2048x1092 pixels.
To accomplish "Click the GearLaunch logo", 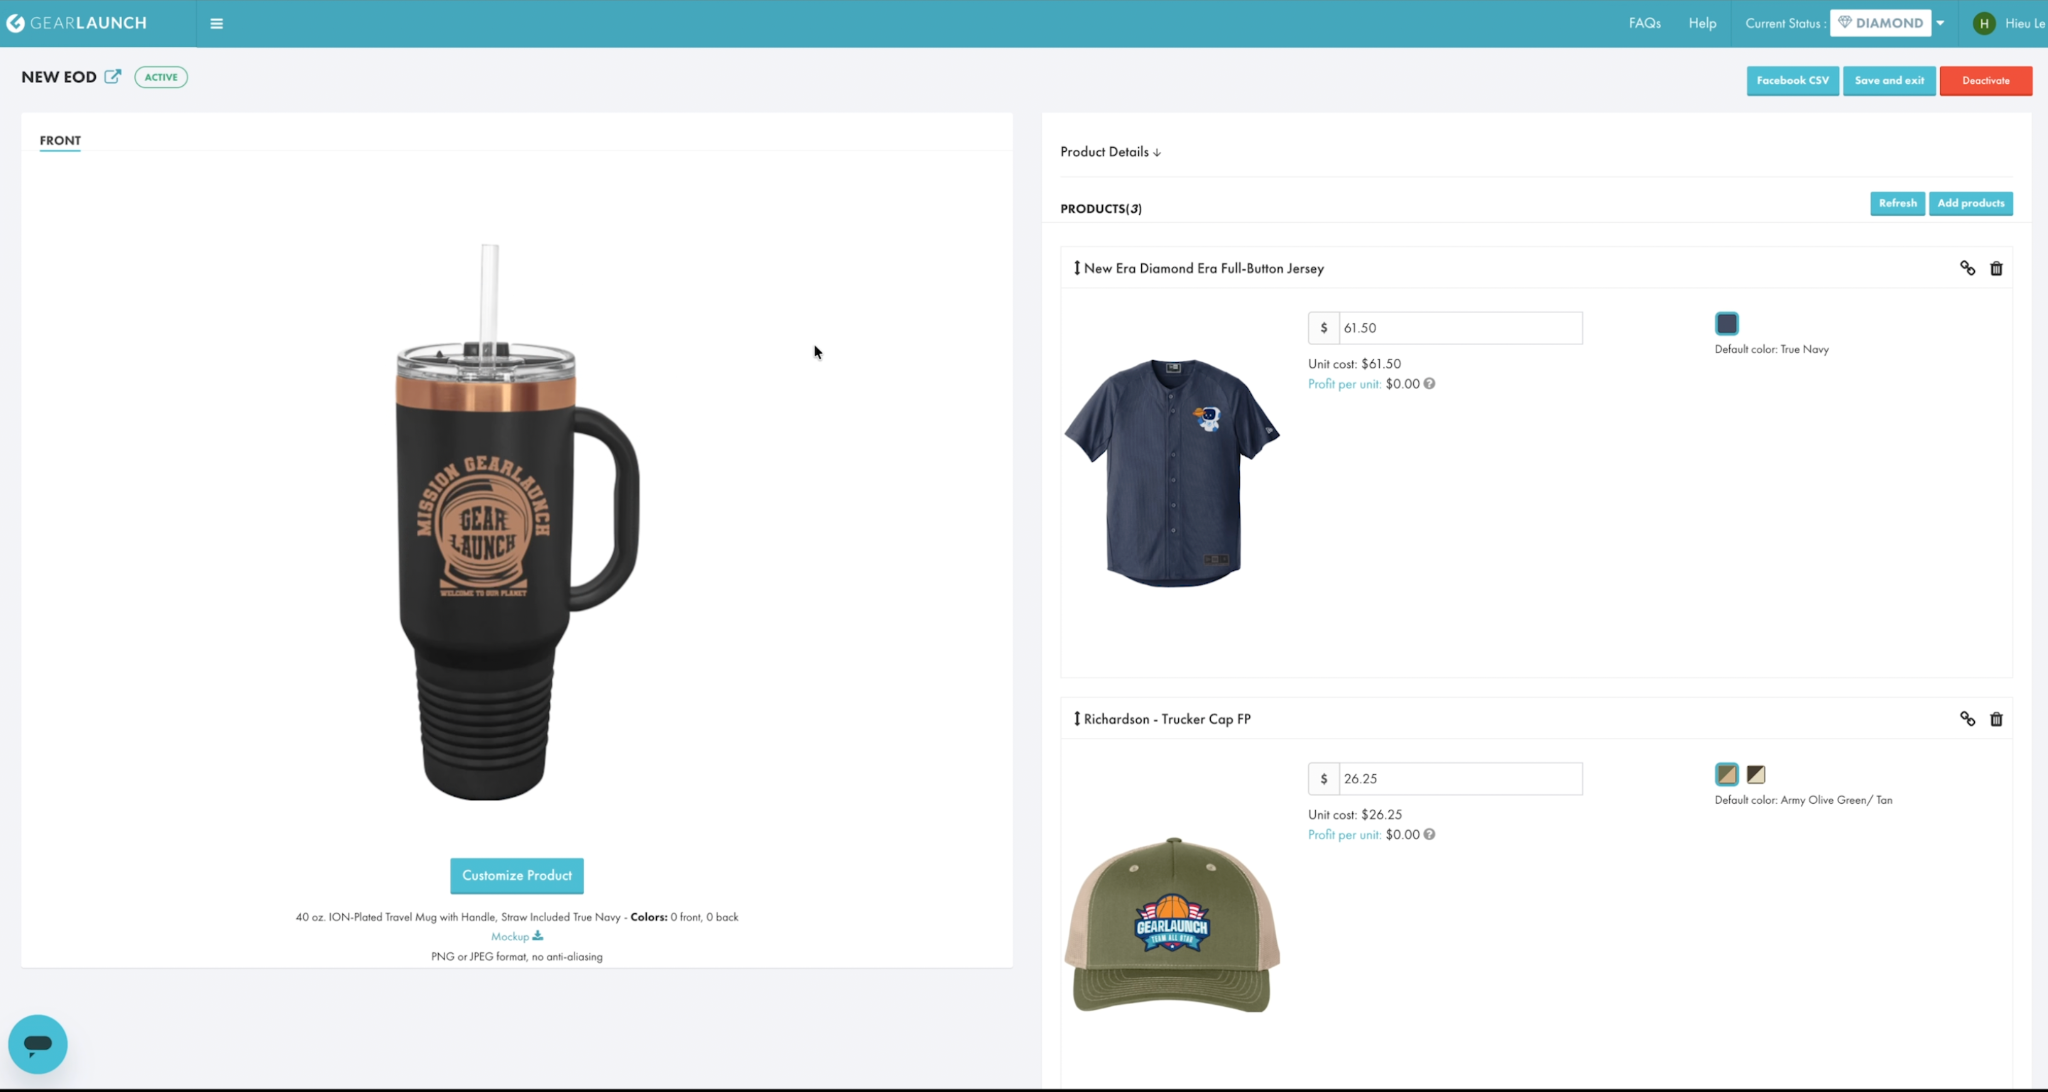I will 77,23.
